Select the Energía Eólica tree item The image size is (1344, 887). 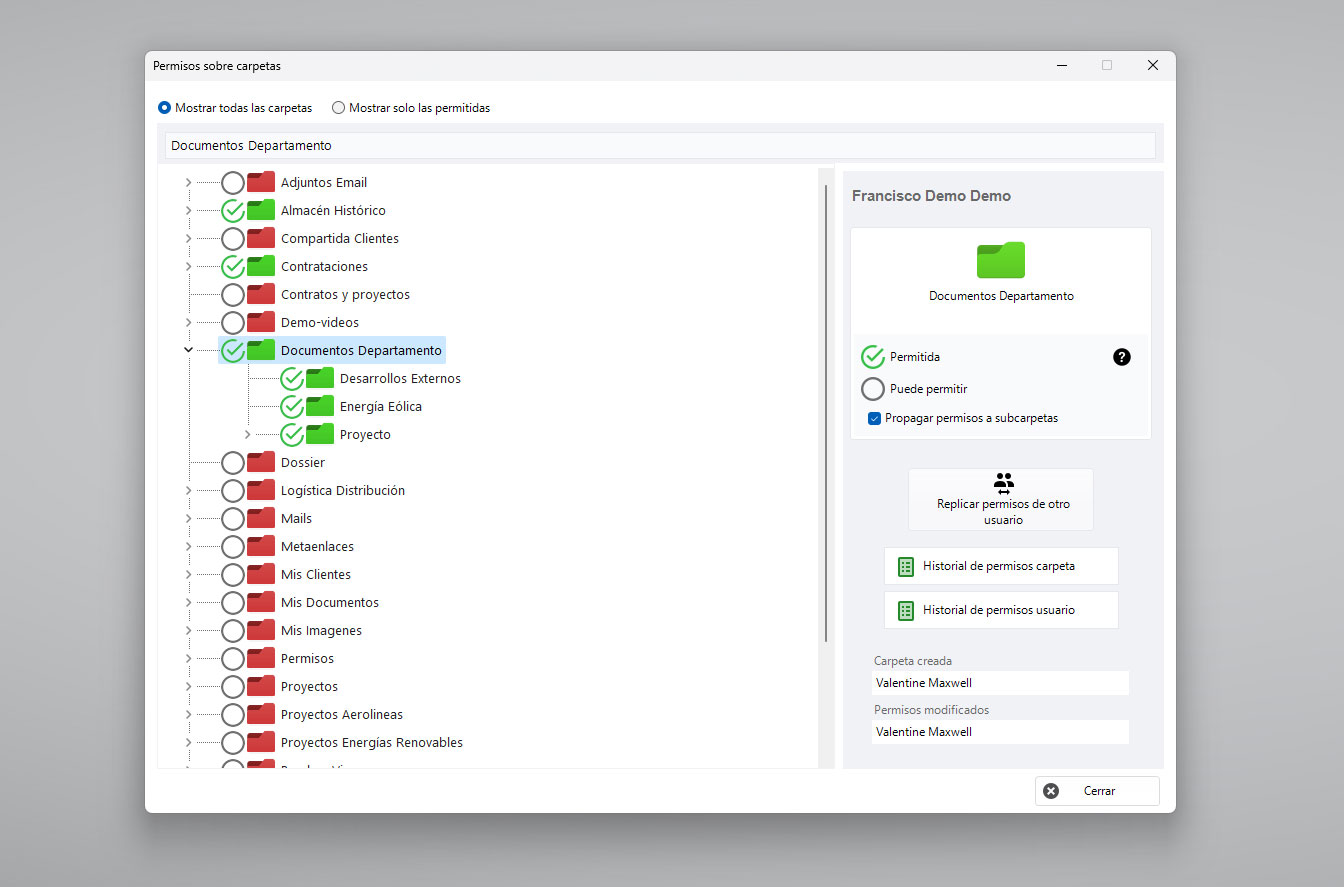pyautogui.click(x=380, y=406)
